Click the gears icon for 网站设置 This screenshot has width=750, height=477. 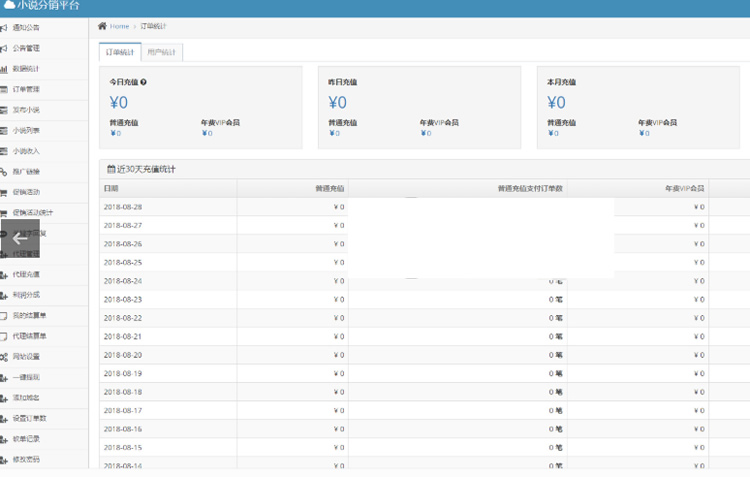[5, 356]
